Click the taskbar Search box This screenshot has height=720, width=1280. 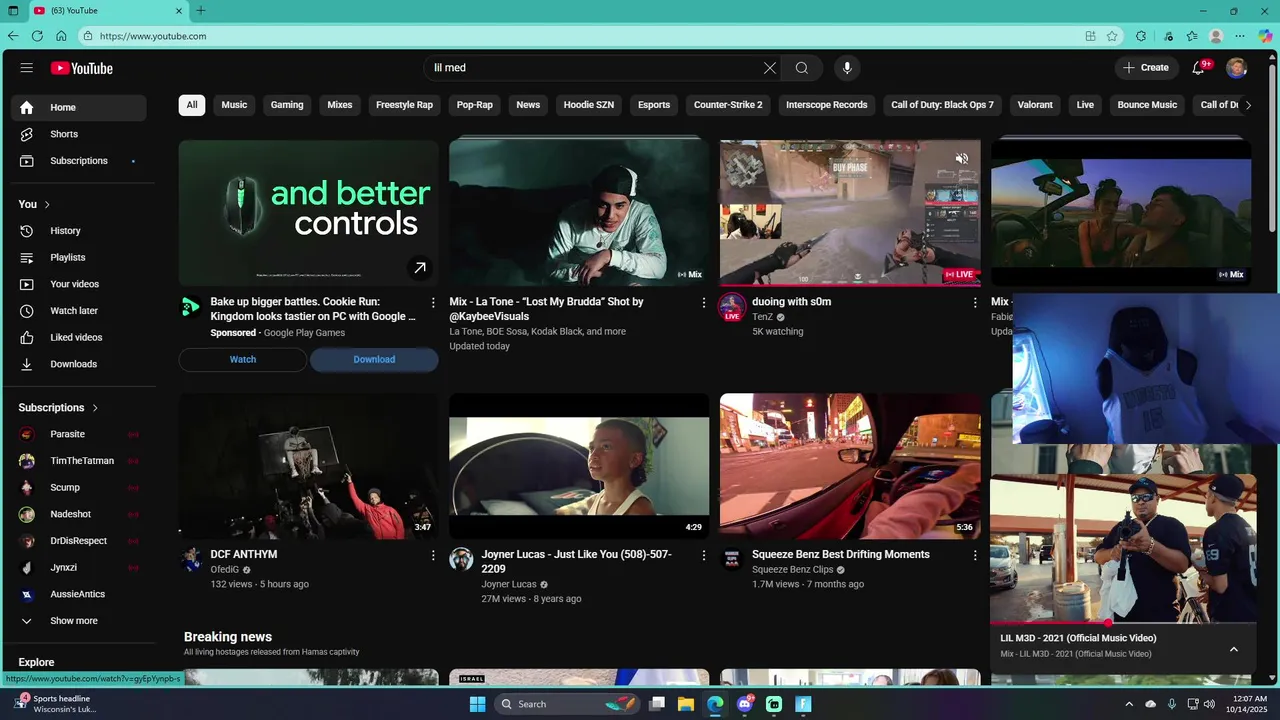568,704
